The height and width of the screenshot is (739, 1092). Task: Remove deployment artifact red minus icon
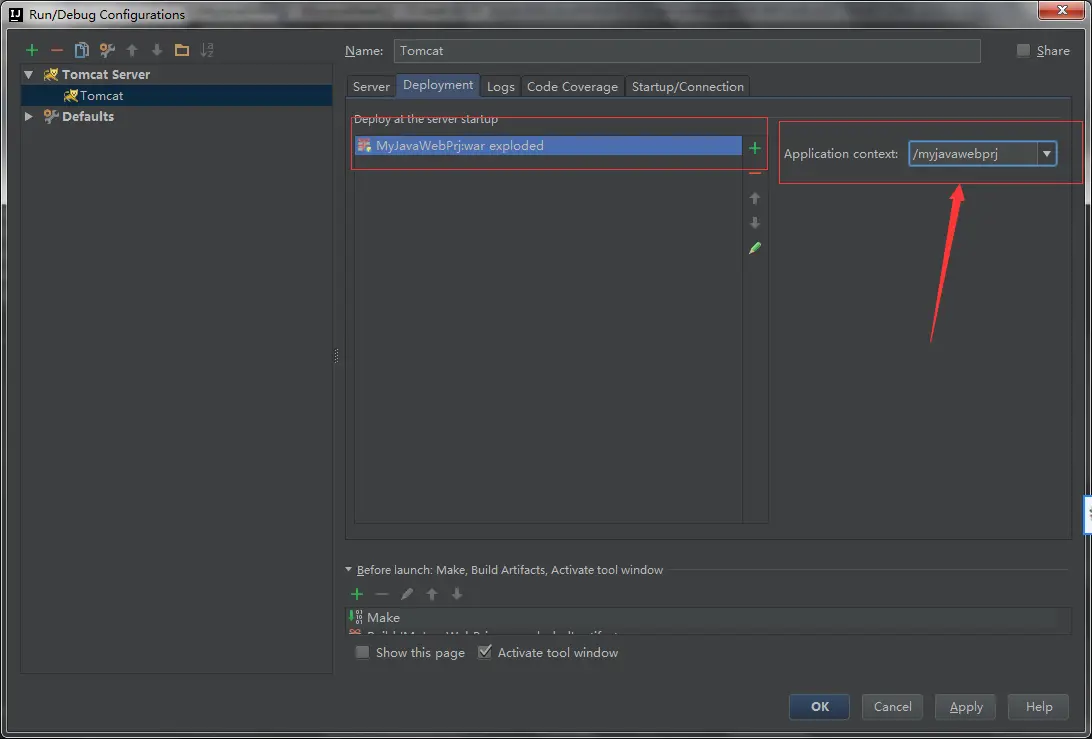tap(755, 173)
